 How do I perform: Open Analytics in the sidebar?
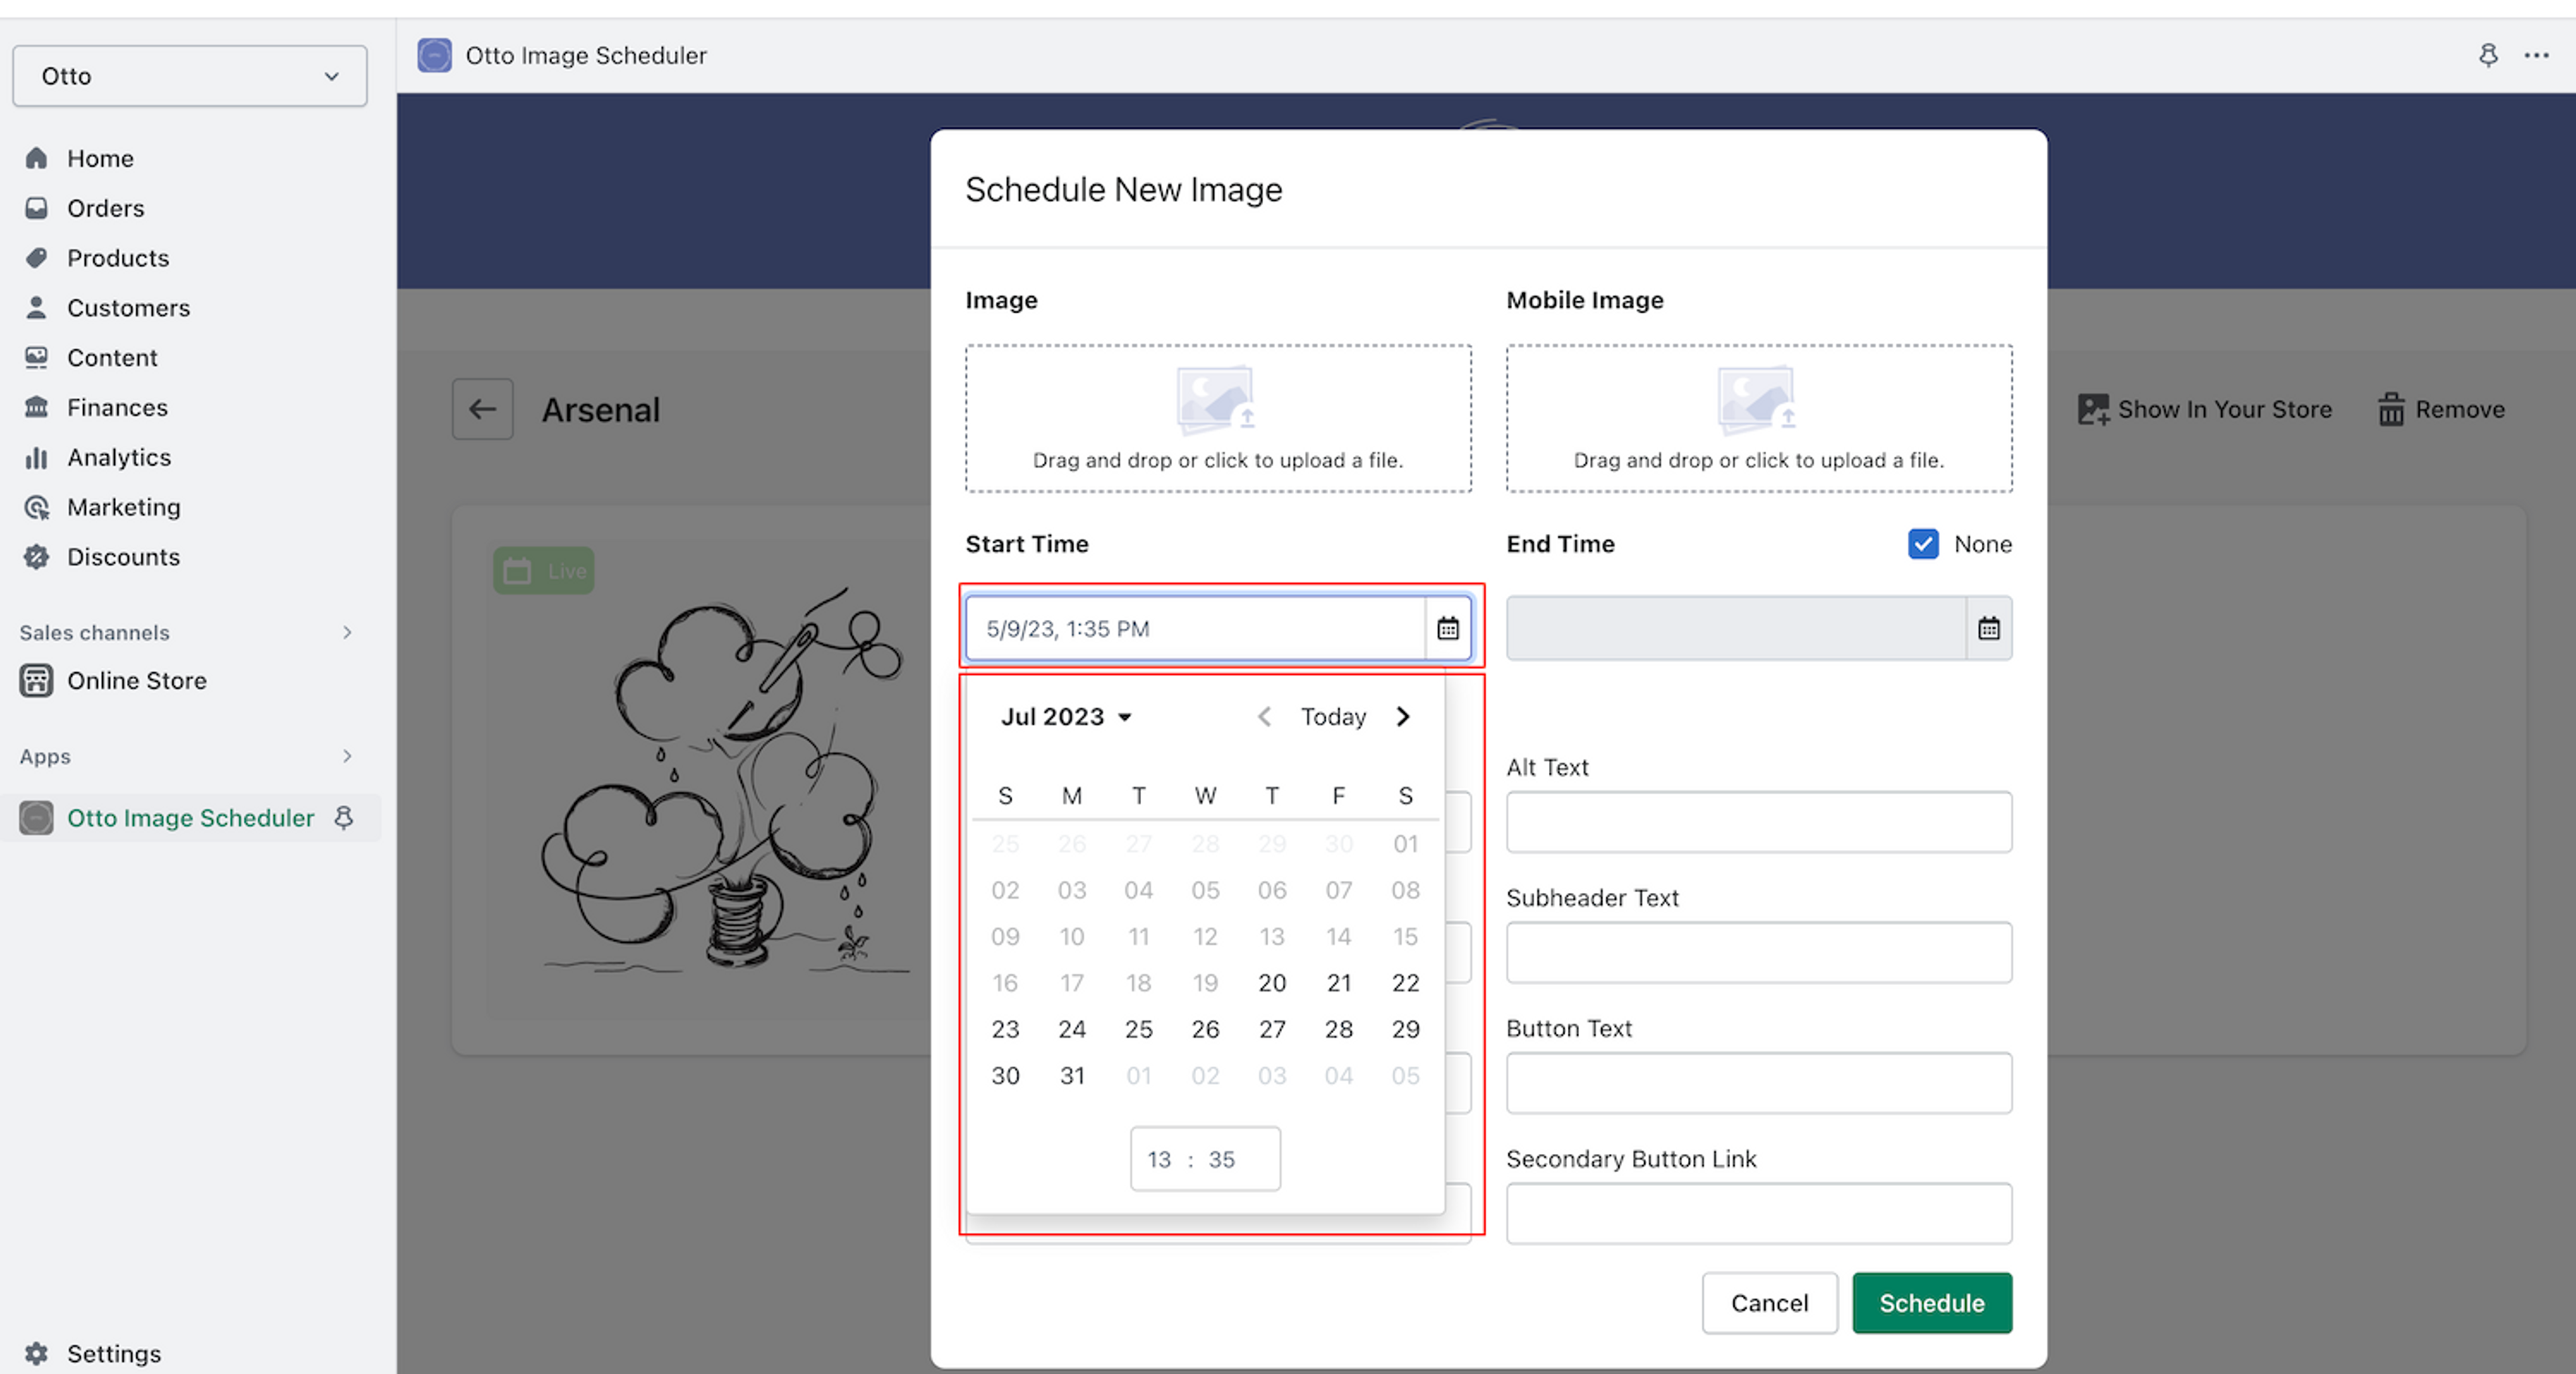(119, 457)
